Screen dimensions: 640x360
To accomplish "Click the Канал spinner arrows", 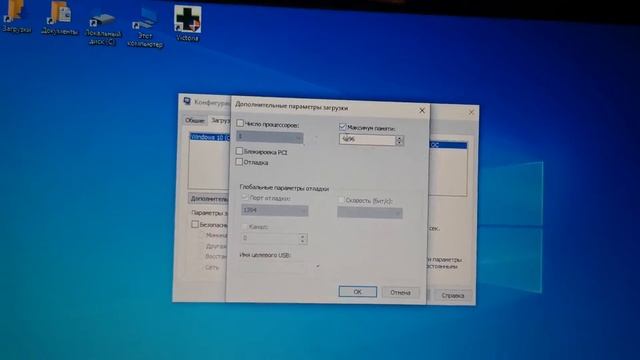I will pos(302,238).
